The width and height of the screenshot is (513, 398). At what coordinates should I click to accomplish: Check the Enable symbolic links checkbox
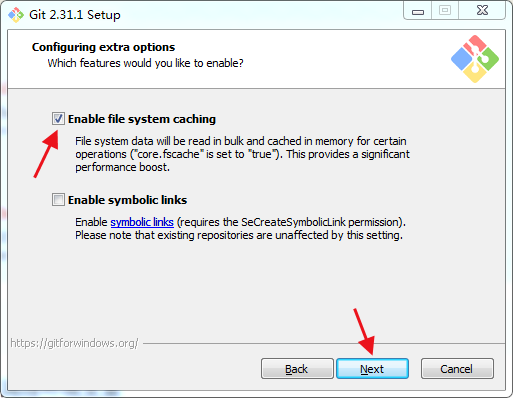click(x=58, y=200)
